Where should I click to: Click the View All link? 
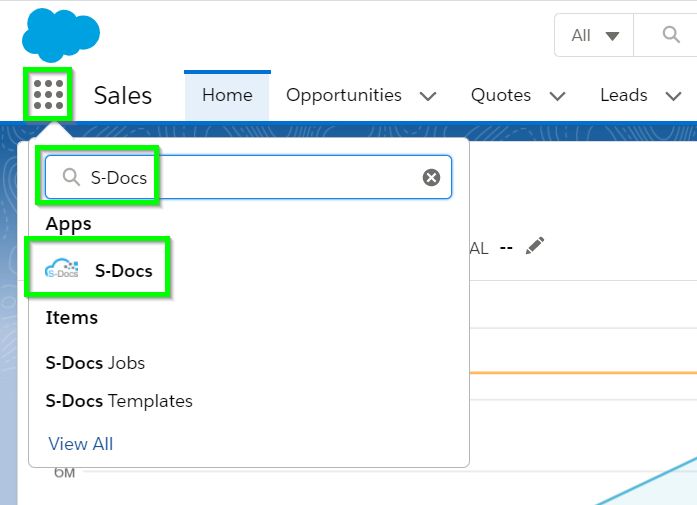pyautogui.click(x=81, y=443)
